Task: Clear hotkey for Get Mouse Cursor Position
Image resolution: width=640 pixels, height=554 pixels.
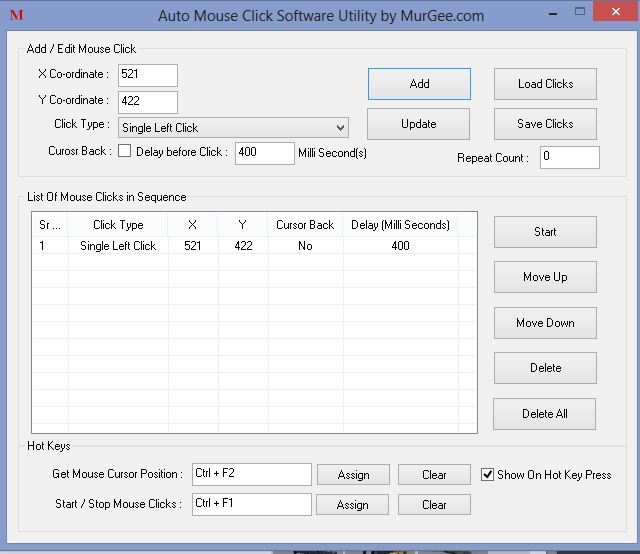Action: [x=434, y=474]
